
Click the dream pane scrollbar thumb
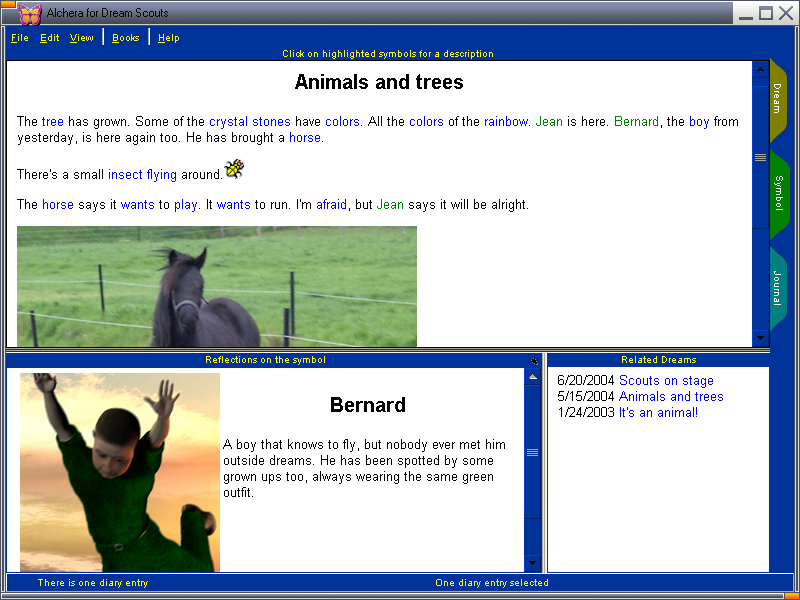point(760,157)
